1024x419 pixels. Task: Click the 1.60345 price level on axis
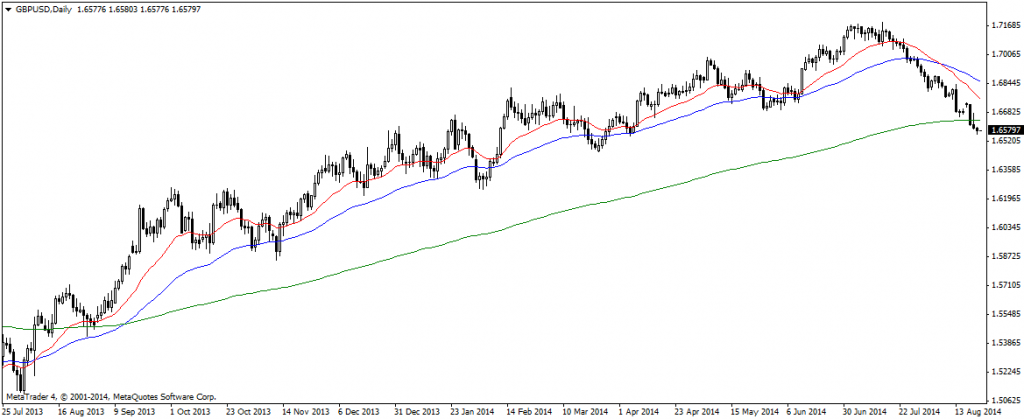(x=1003, y=227)
